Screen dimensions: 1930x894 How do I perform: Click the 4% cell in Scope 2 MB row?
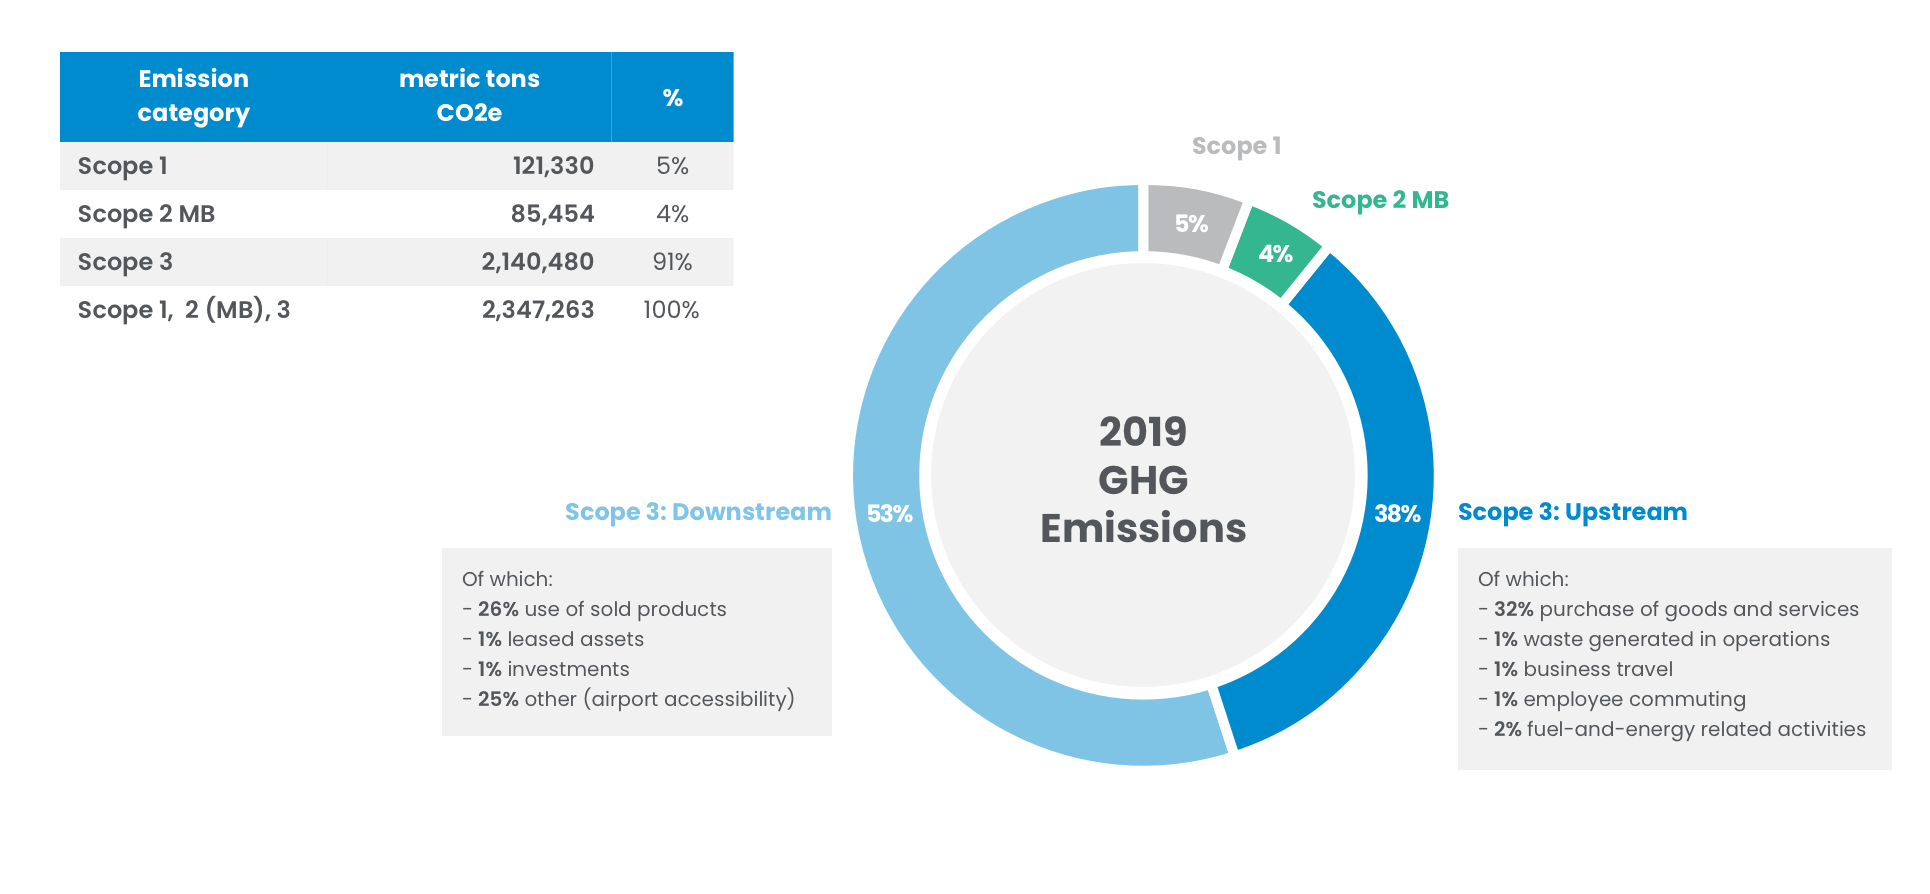coord(672,214)
